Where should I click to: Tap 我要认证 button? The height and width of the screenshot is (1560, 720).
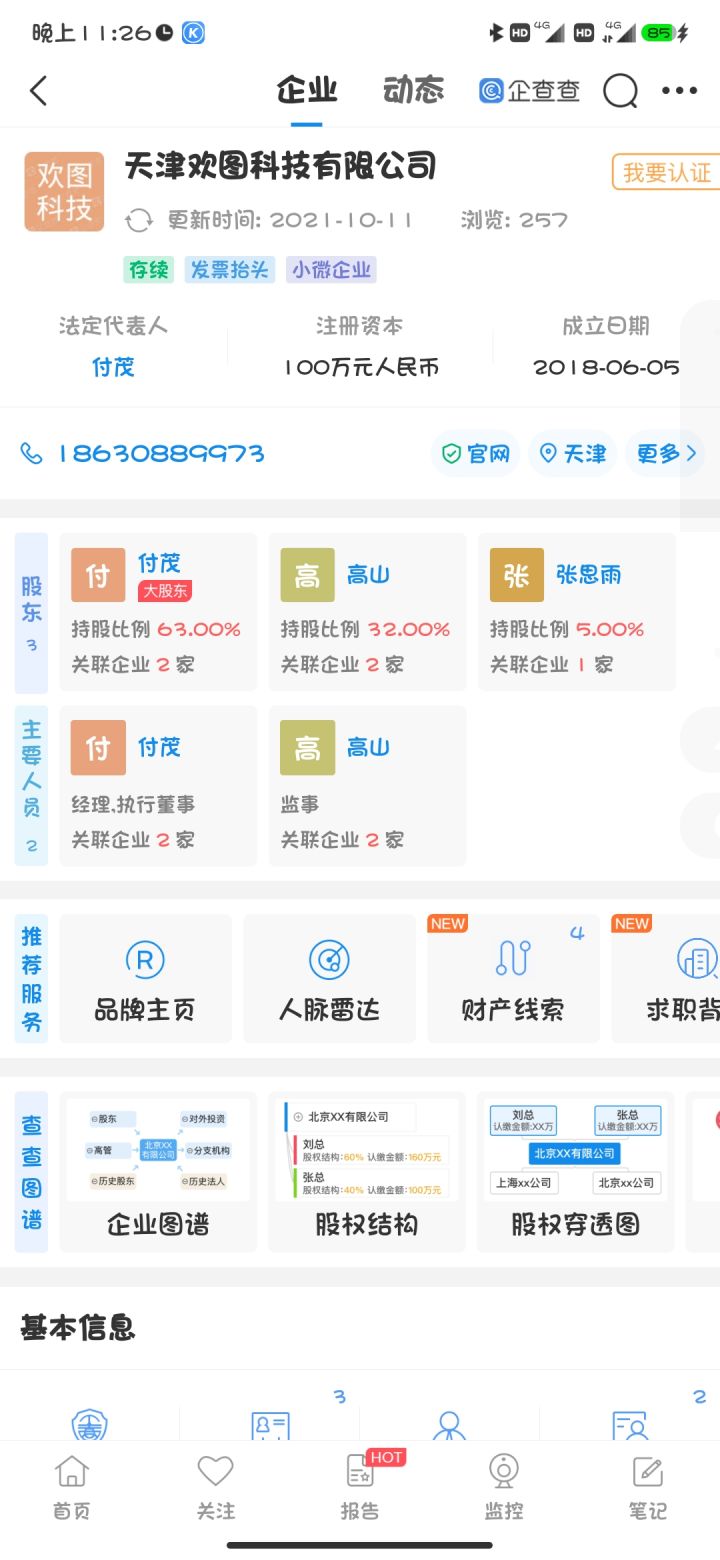pos(666,172)
